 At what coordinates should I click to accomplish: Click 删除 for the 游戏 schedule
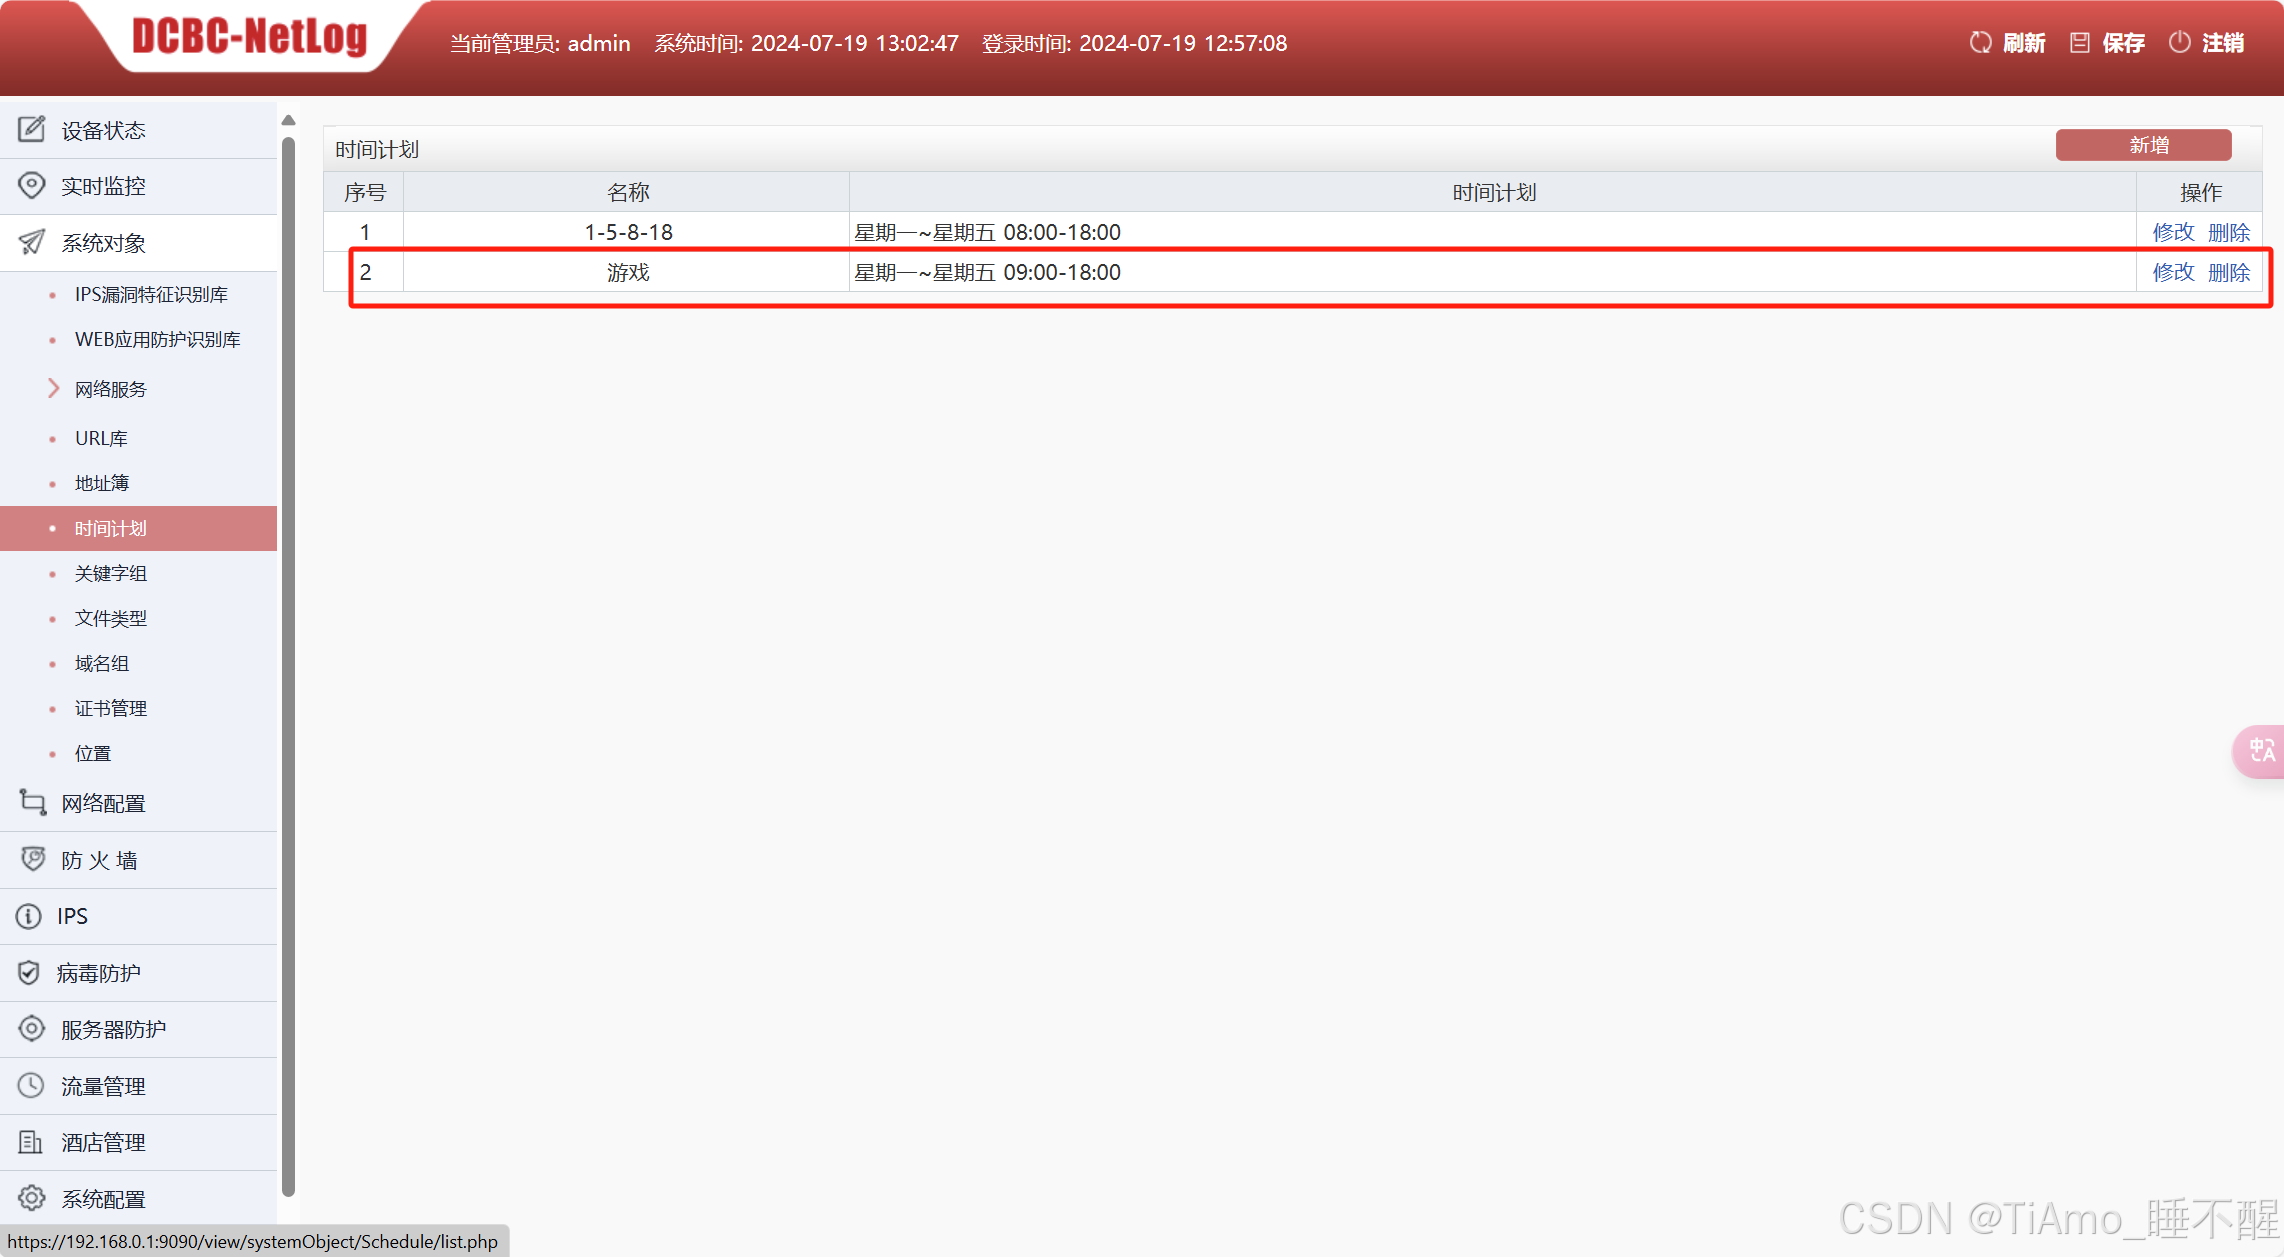(2229, 272)
